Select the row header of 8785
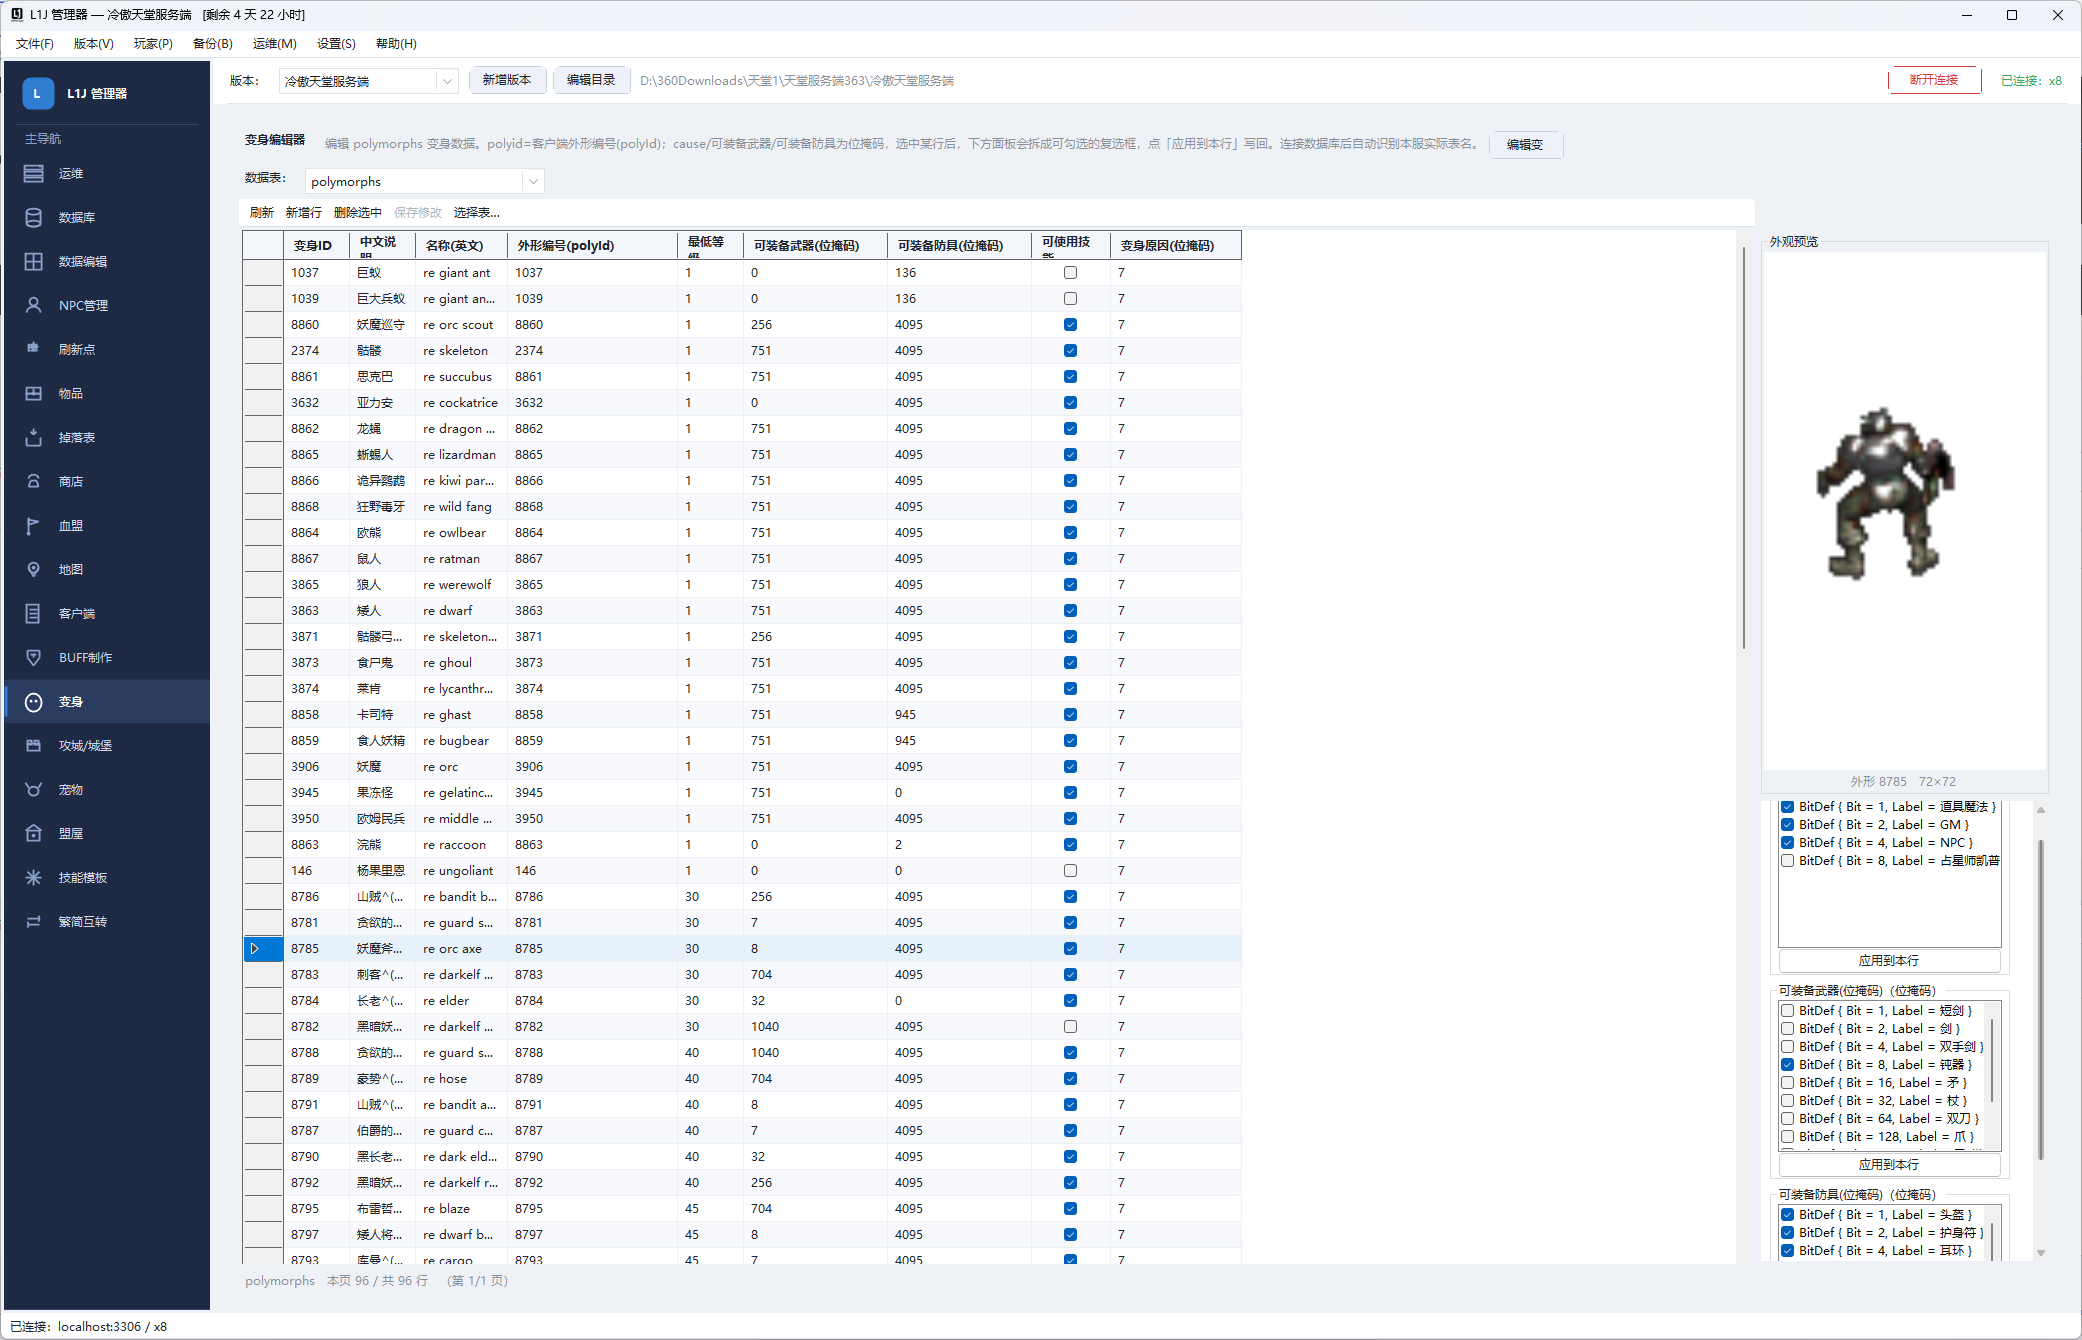Image resolution: width=2082 pixels, height=1340 pixels. [x=263, y=949]
